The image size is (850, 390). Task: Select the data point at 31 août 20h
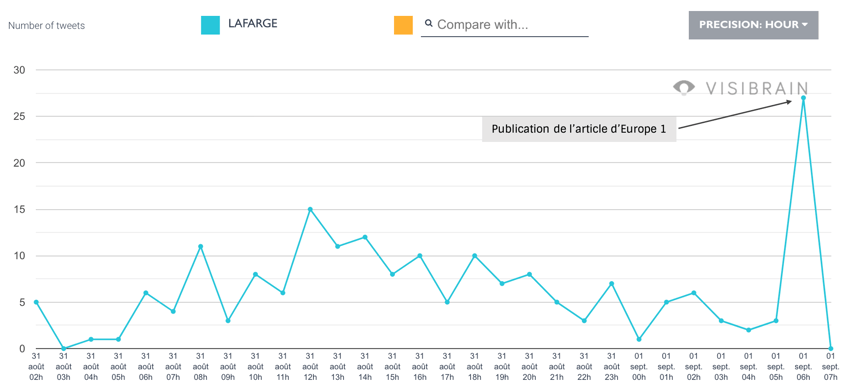pos(529,274)
